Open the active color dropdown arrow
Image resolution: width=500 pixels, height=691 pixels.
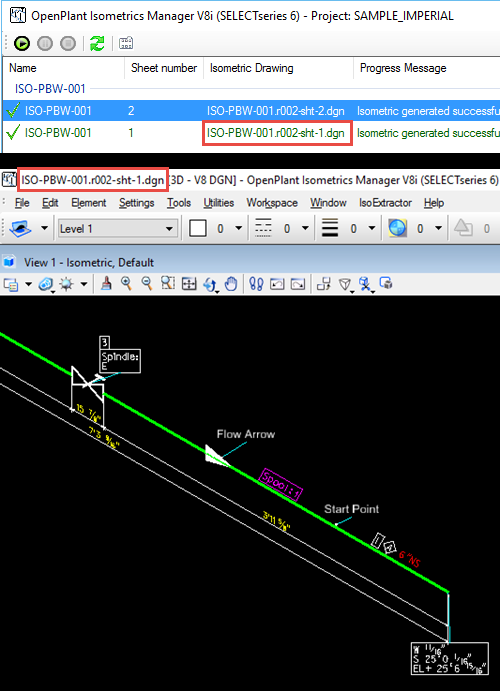pyautogui.click(x=238, y=228)
